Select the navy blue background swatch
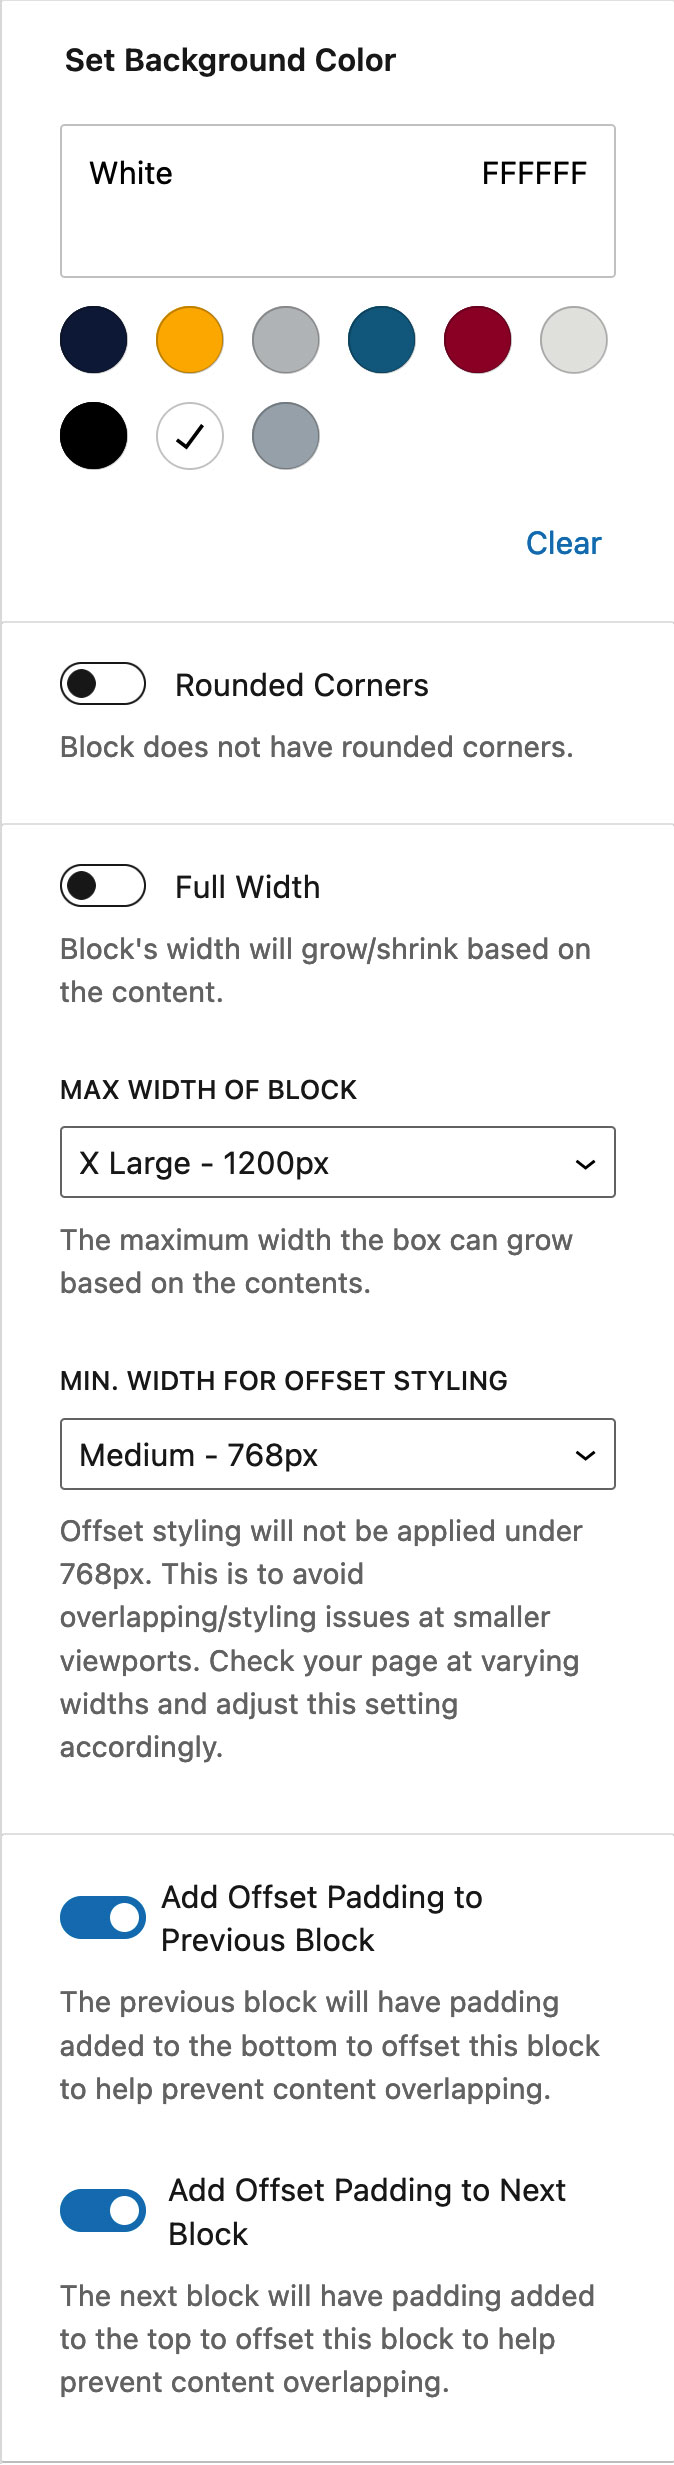 [93, 340]
